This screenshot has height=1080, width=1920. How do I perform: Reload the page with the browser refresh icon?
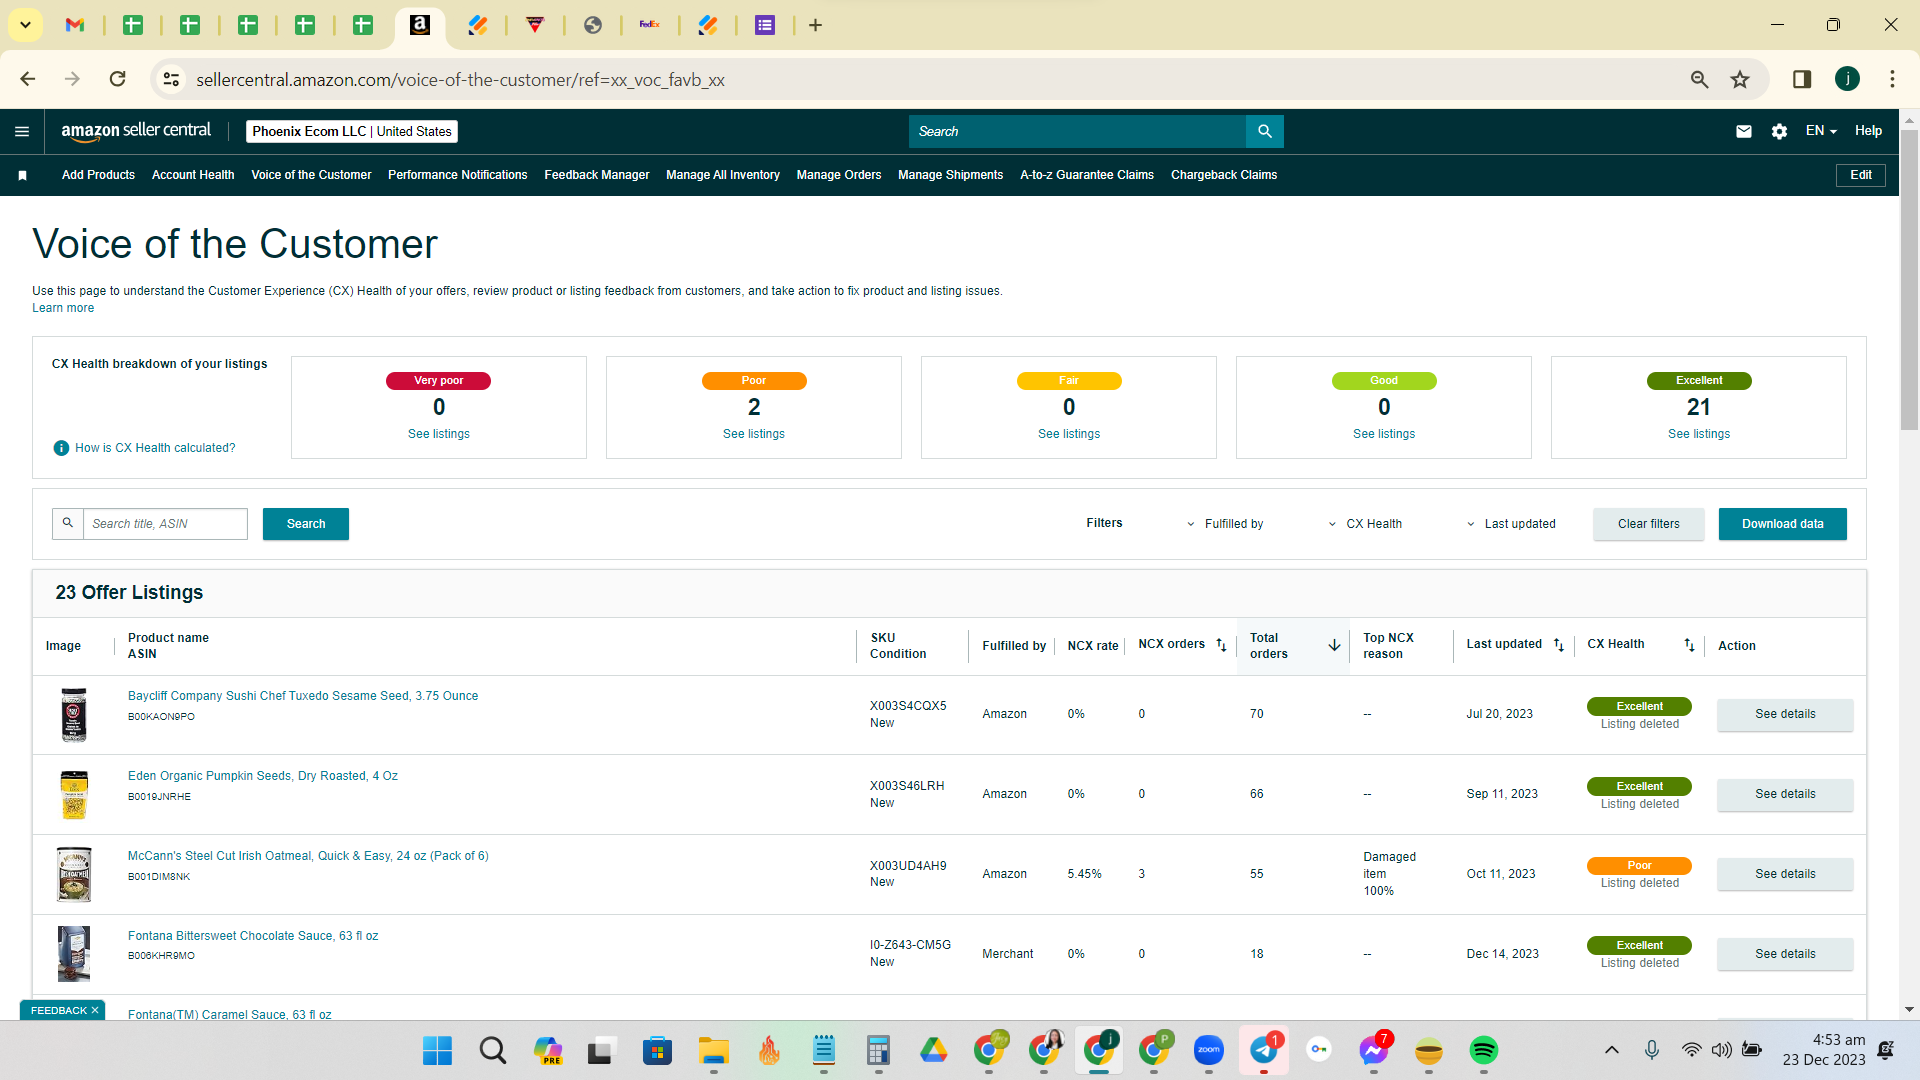[x=118, y=79]
